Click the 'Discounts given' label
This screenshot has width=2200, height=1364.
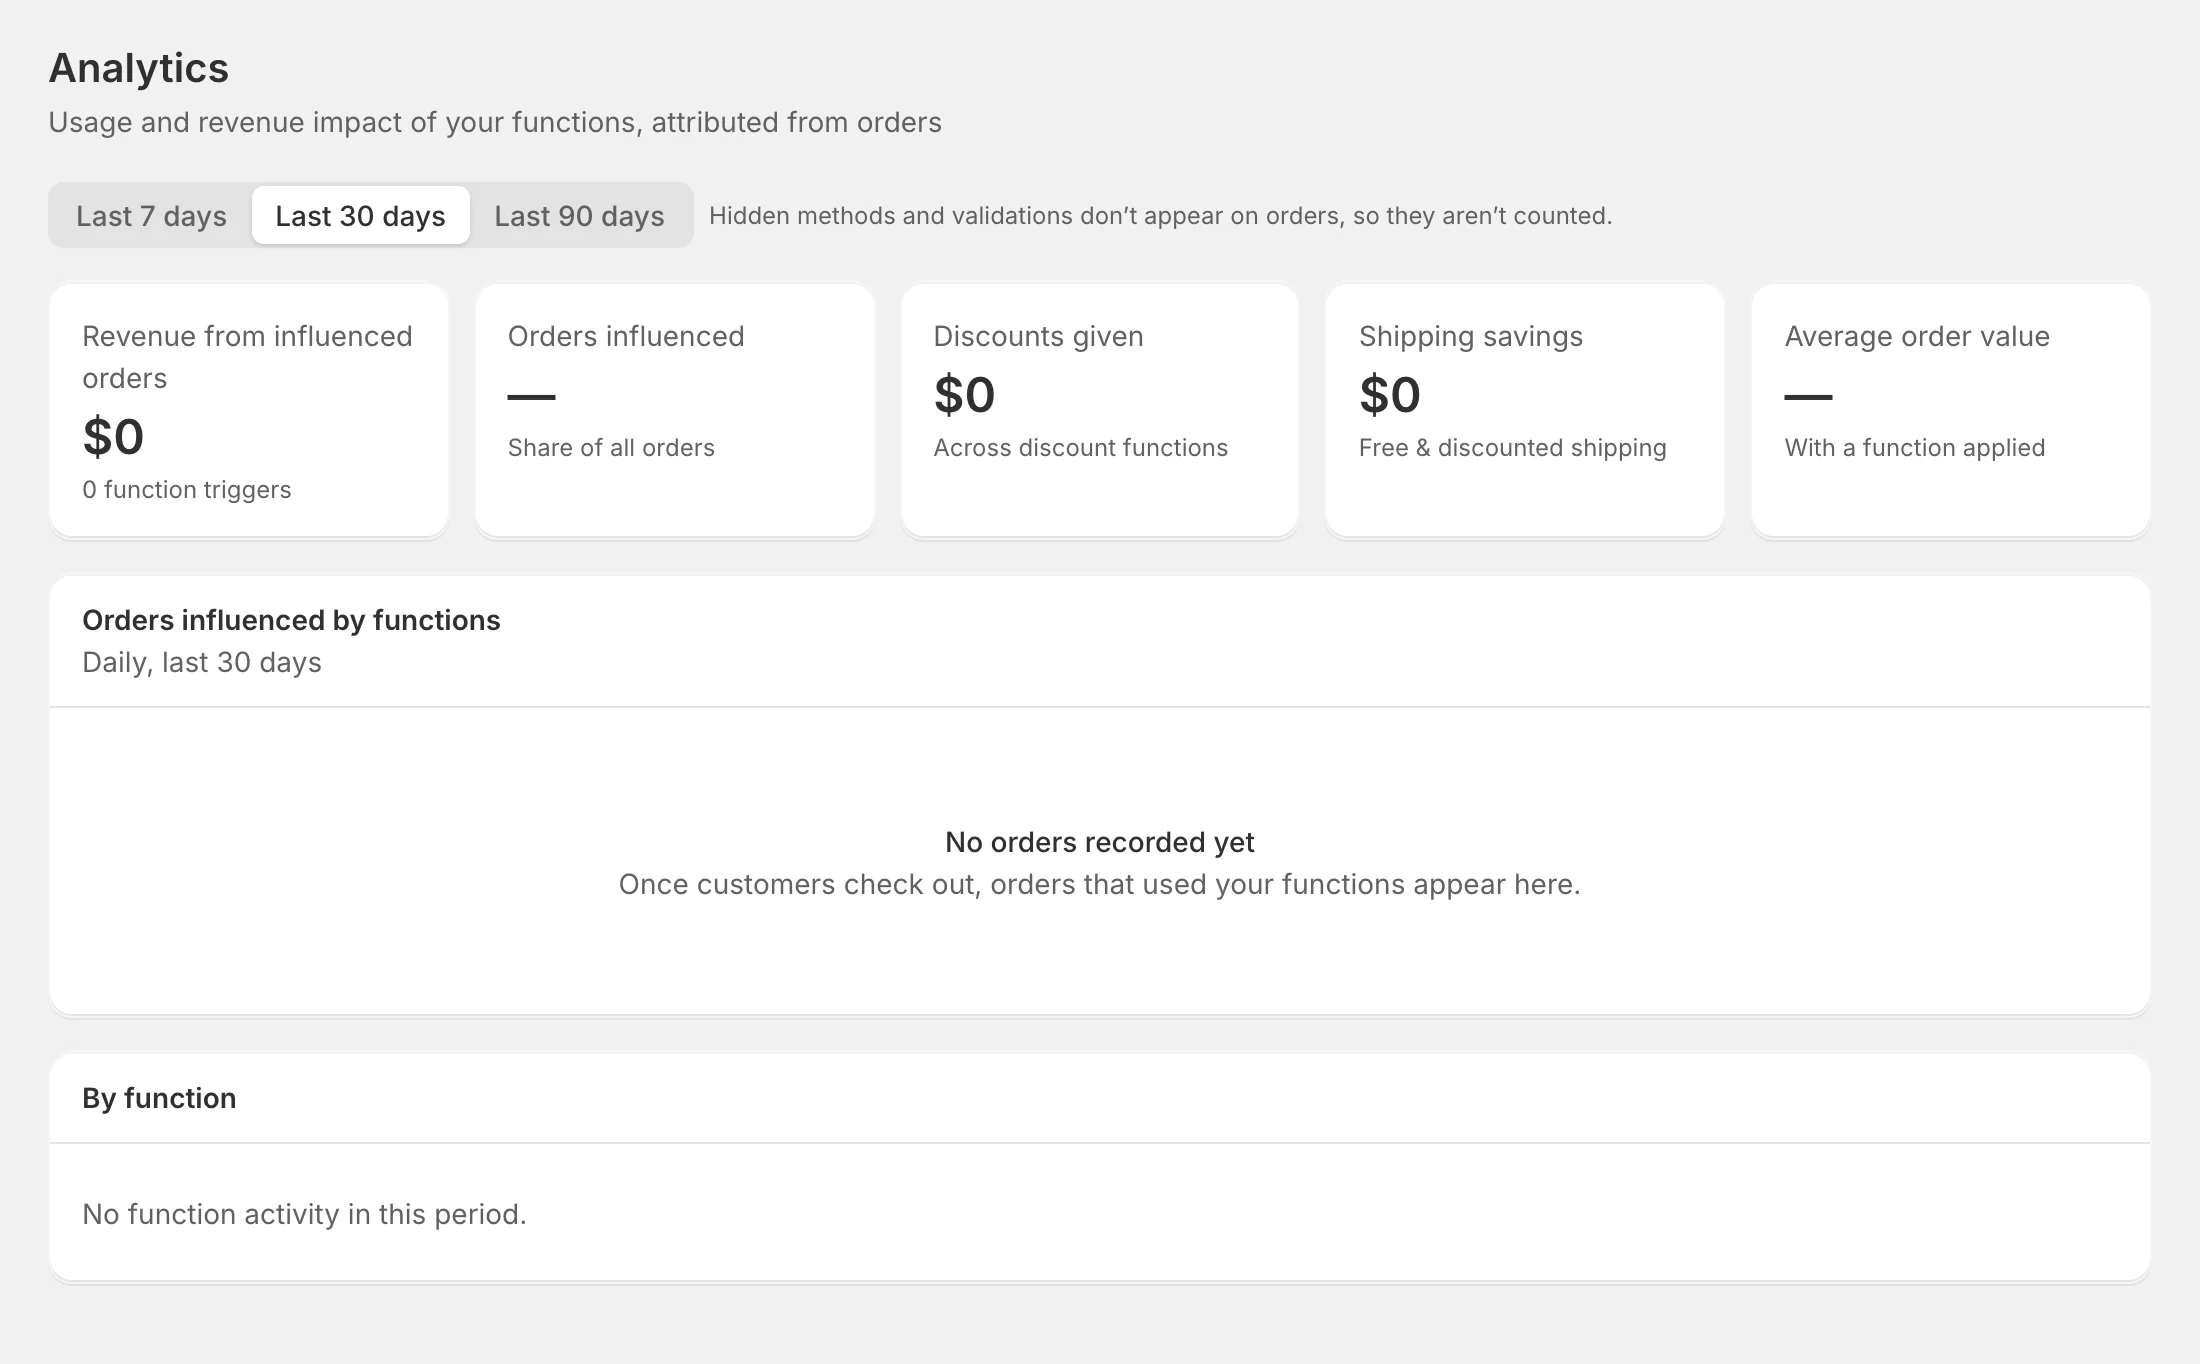point(1038,336)
